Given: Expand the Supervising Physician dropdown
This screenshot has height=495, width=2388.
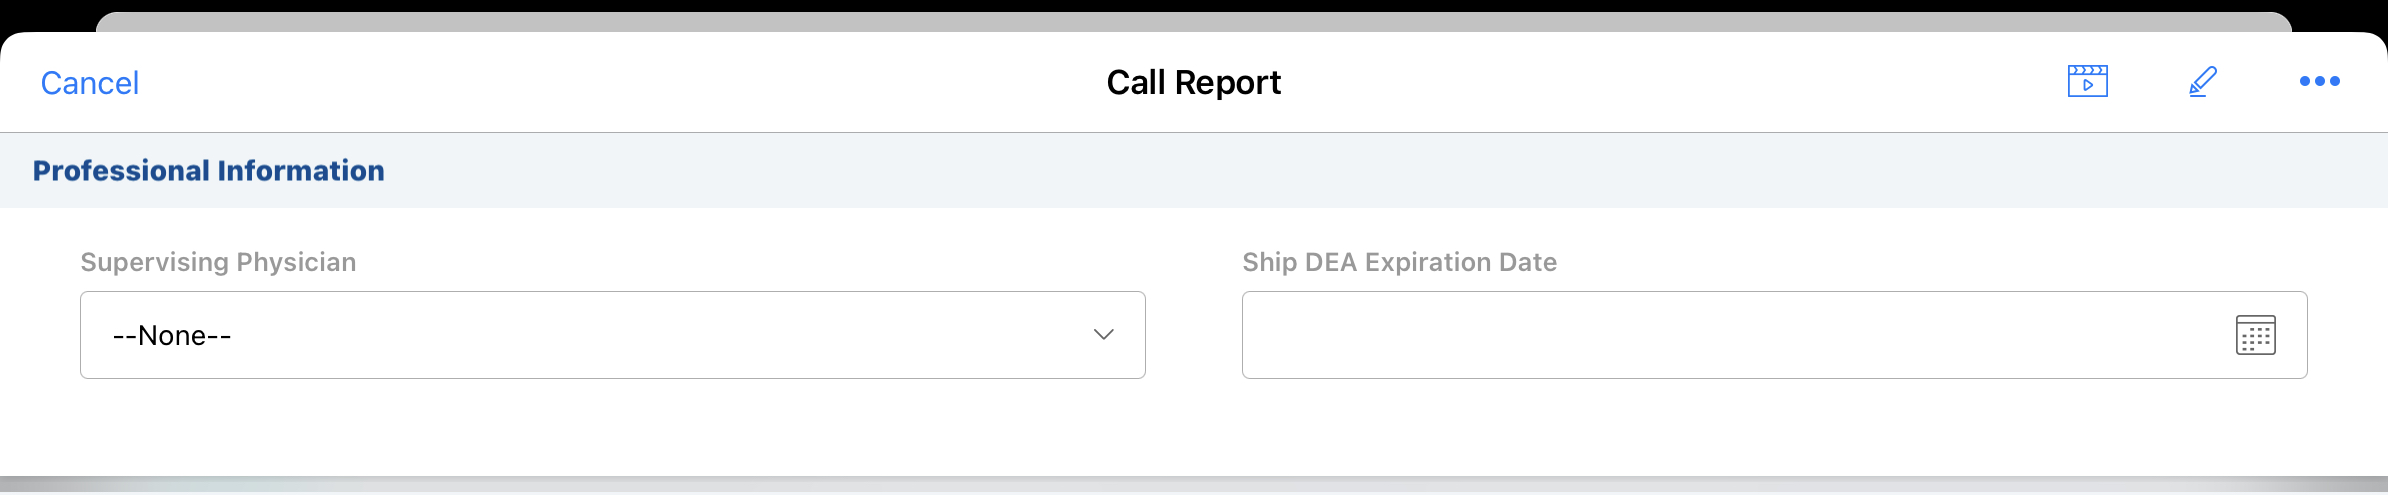Looking at the screenshot, I should click(x=612, y=335).
